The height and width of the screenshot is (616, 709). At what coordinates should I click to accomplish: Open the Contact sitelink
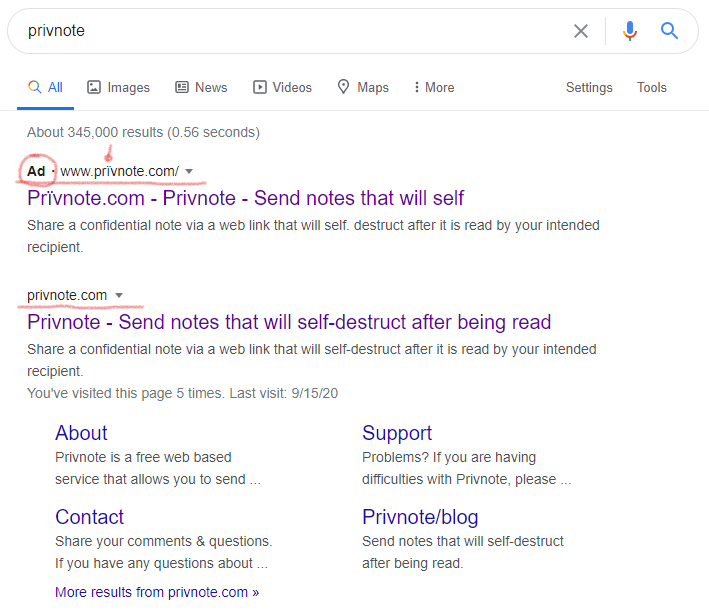(90, 517)
